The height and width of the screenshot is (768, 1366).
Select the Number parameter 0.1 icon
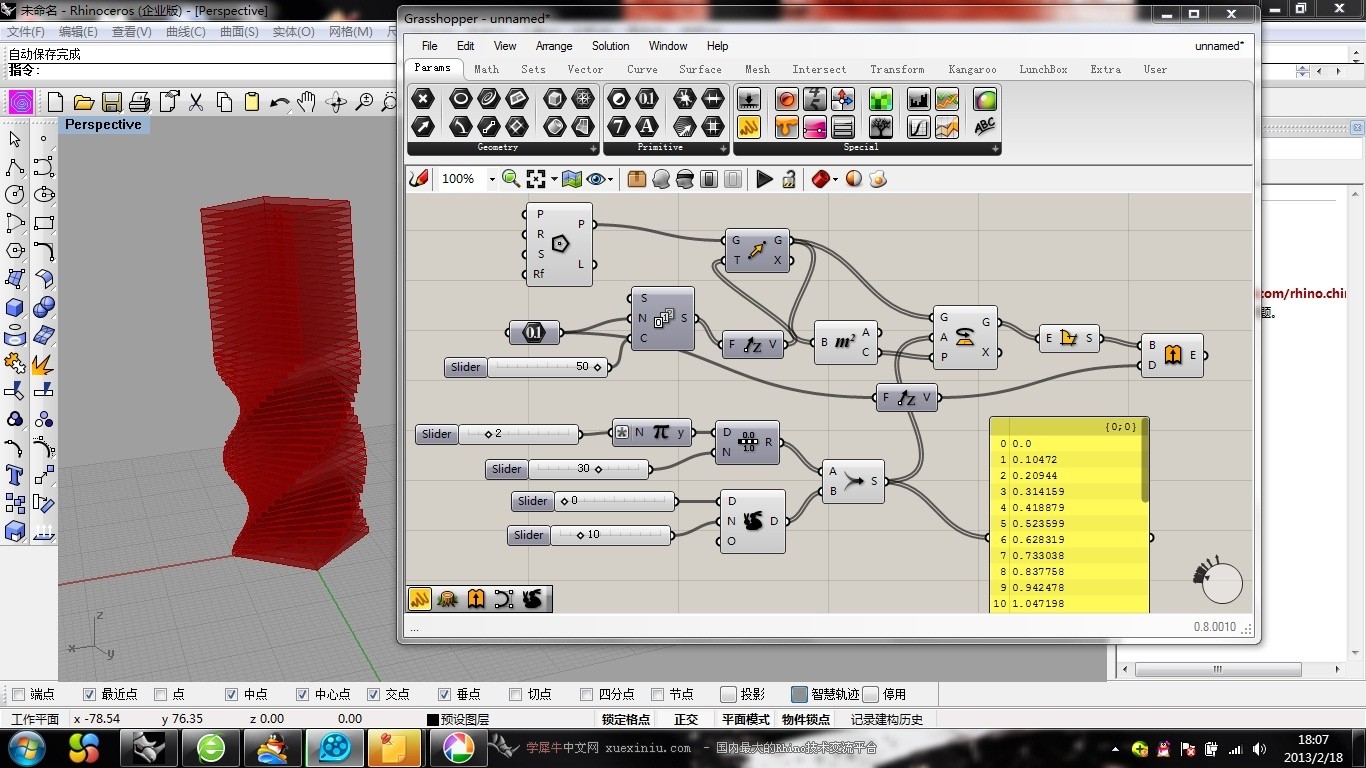pos(646,99)
